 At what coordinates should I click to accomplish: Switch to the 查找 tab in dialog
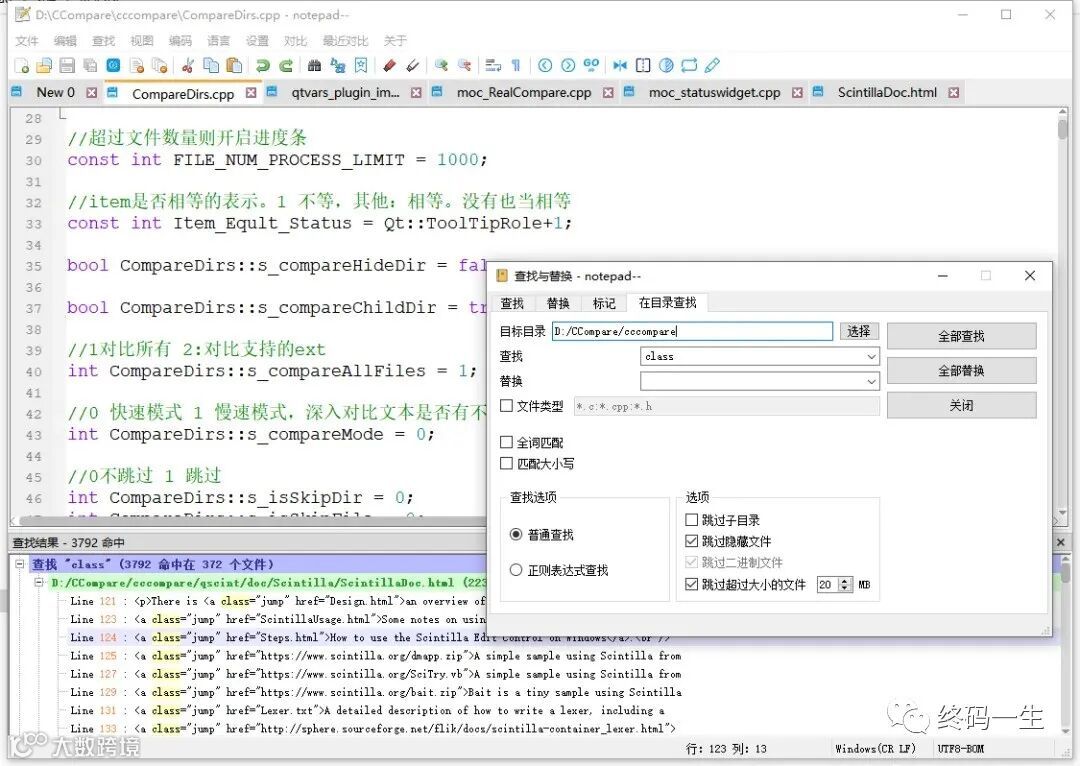click(x=512, y=303)
